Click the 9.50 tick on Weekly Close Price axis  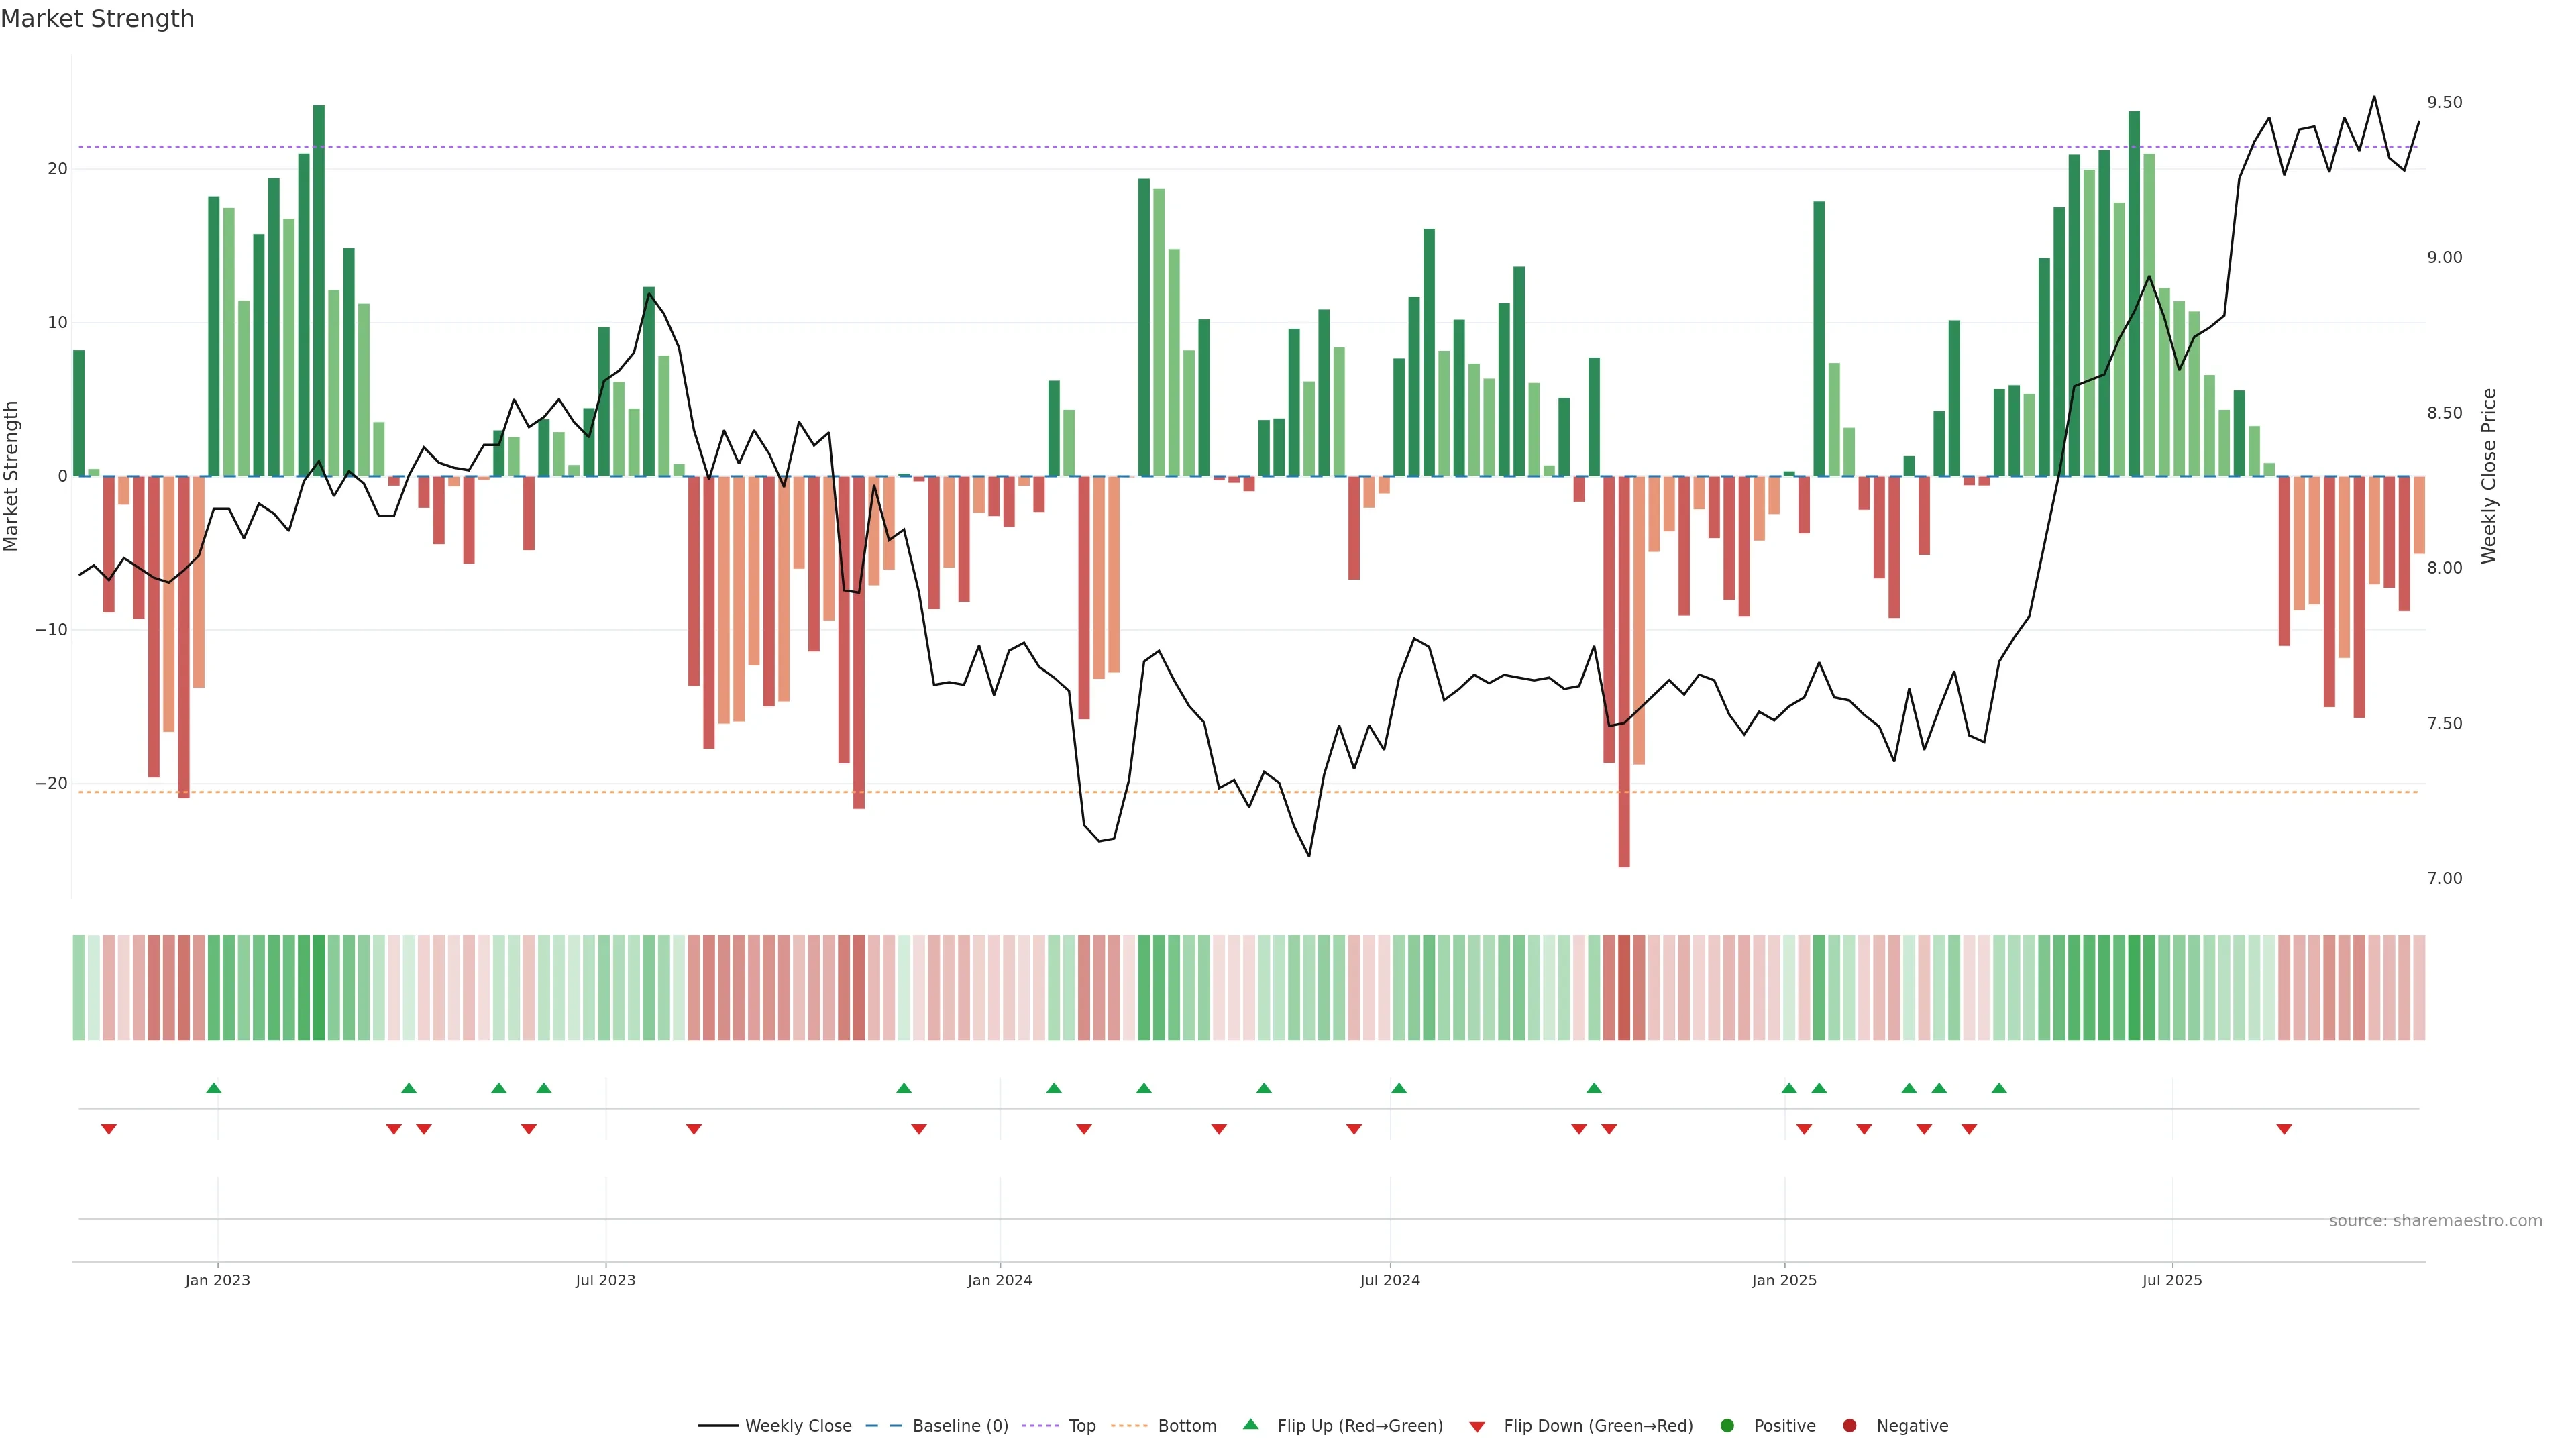[x=2444, y=102]
